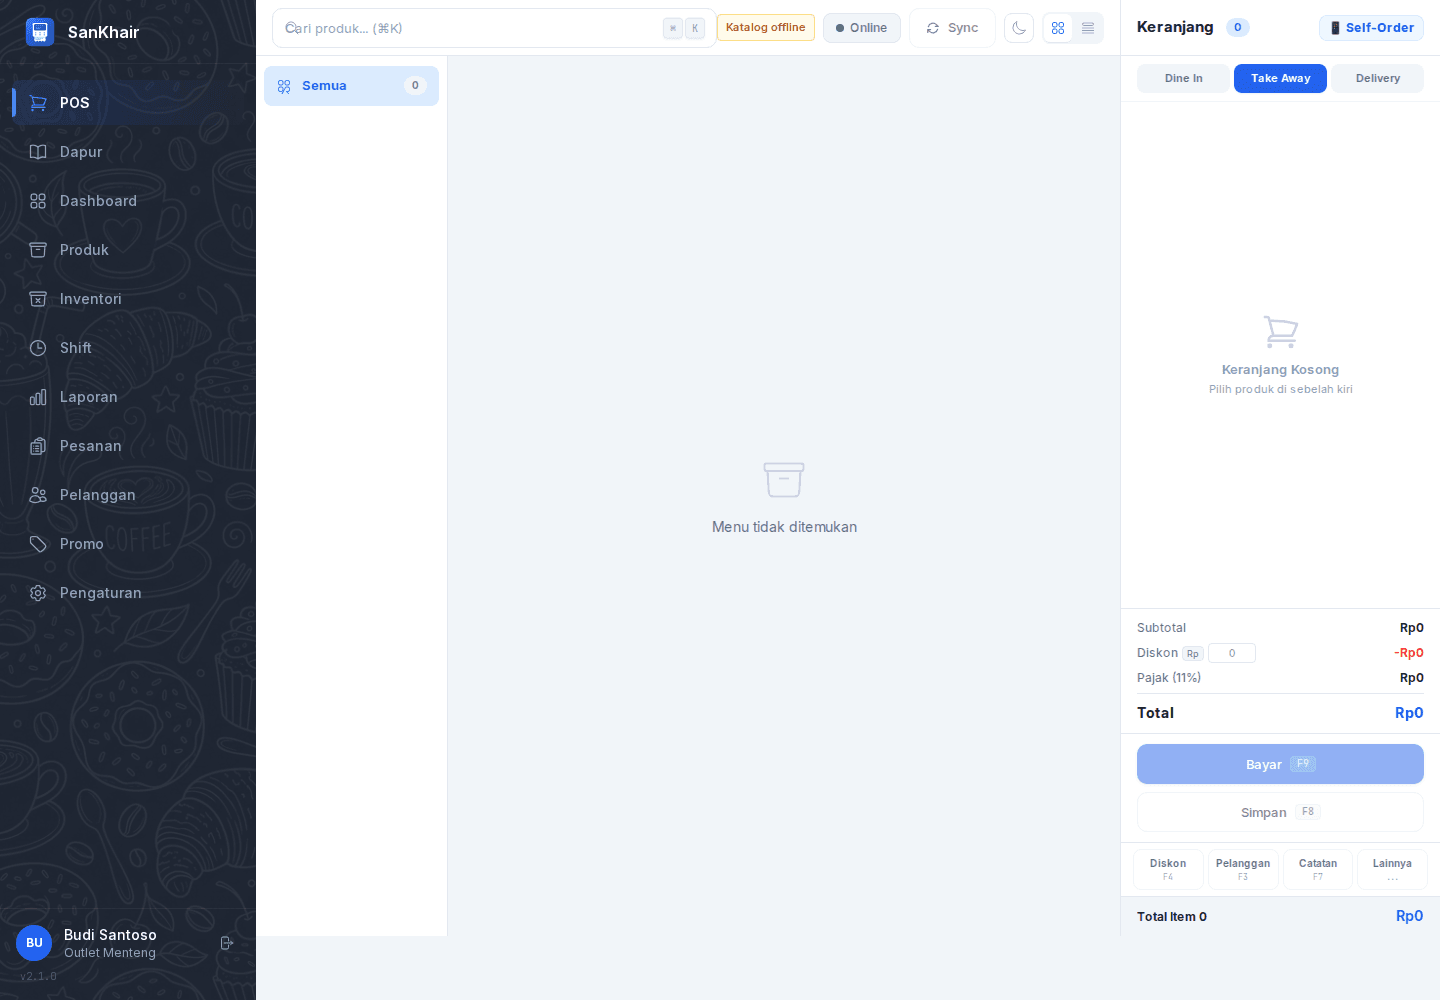Go to Dashboard in sidebar
The width and height of the screenshot is (1440, 1000).
click(128, 201)
